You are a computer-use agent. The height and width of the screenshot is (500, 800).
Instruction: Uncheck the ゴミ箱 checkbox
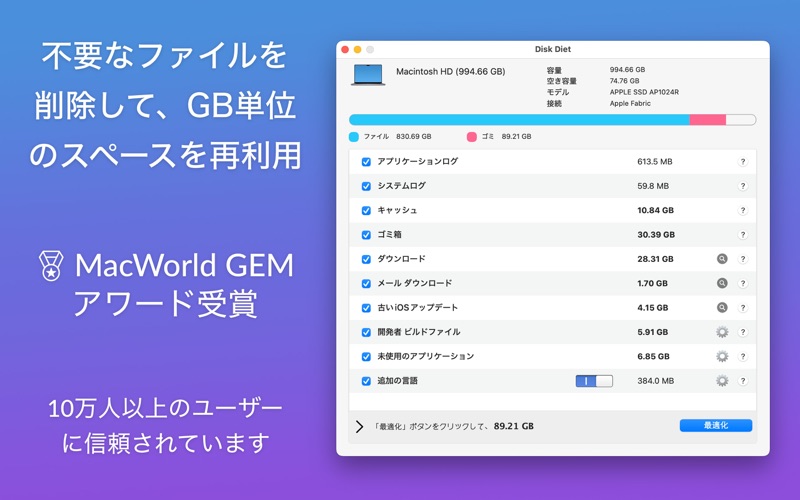[x=366, y=235]
